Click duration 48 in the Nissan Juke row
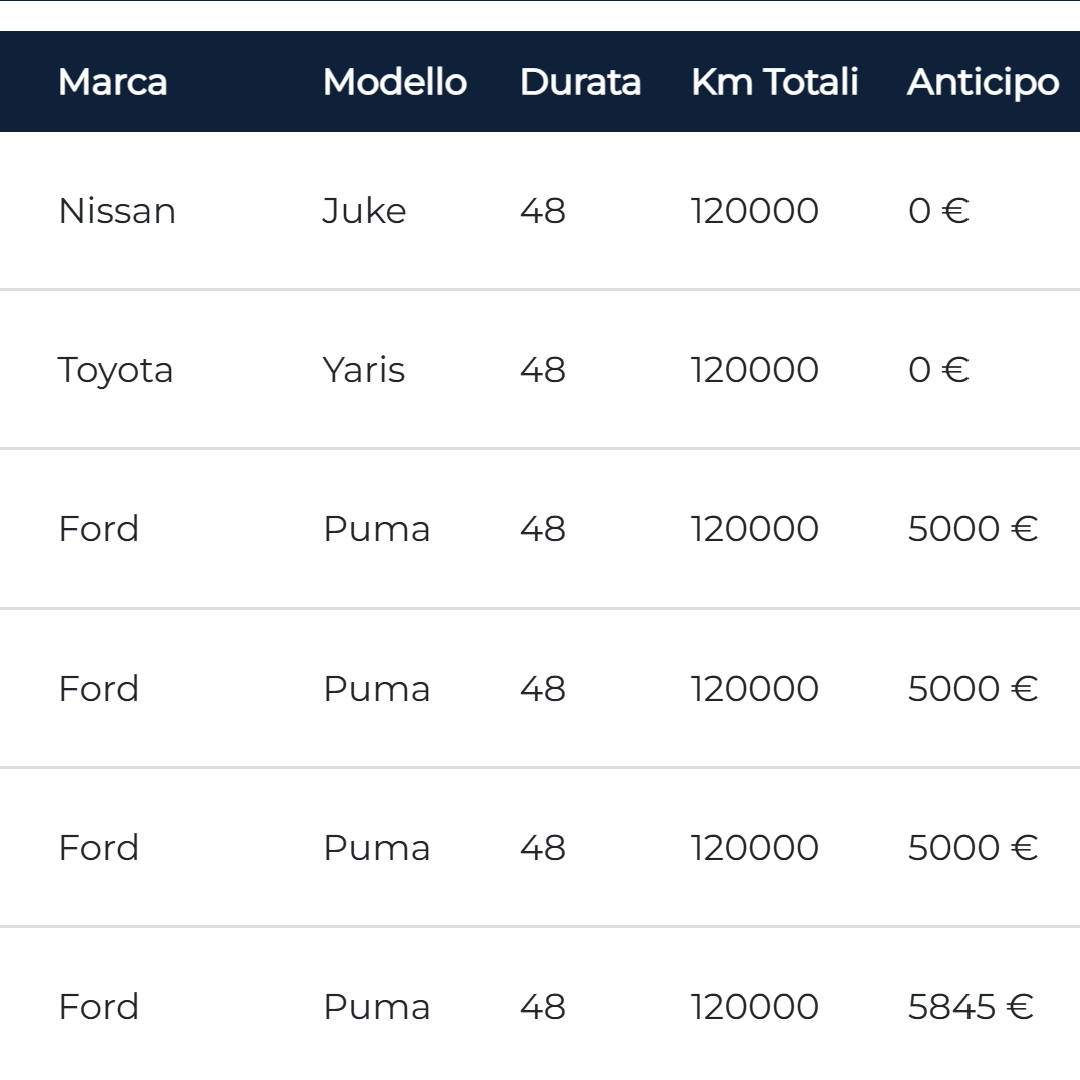This screenshot has width=1080, height=1080. (542, 211)
